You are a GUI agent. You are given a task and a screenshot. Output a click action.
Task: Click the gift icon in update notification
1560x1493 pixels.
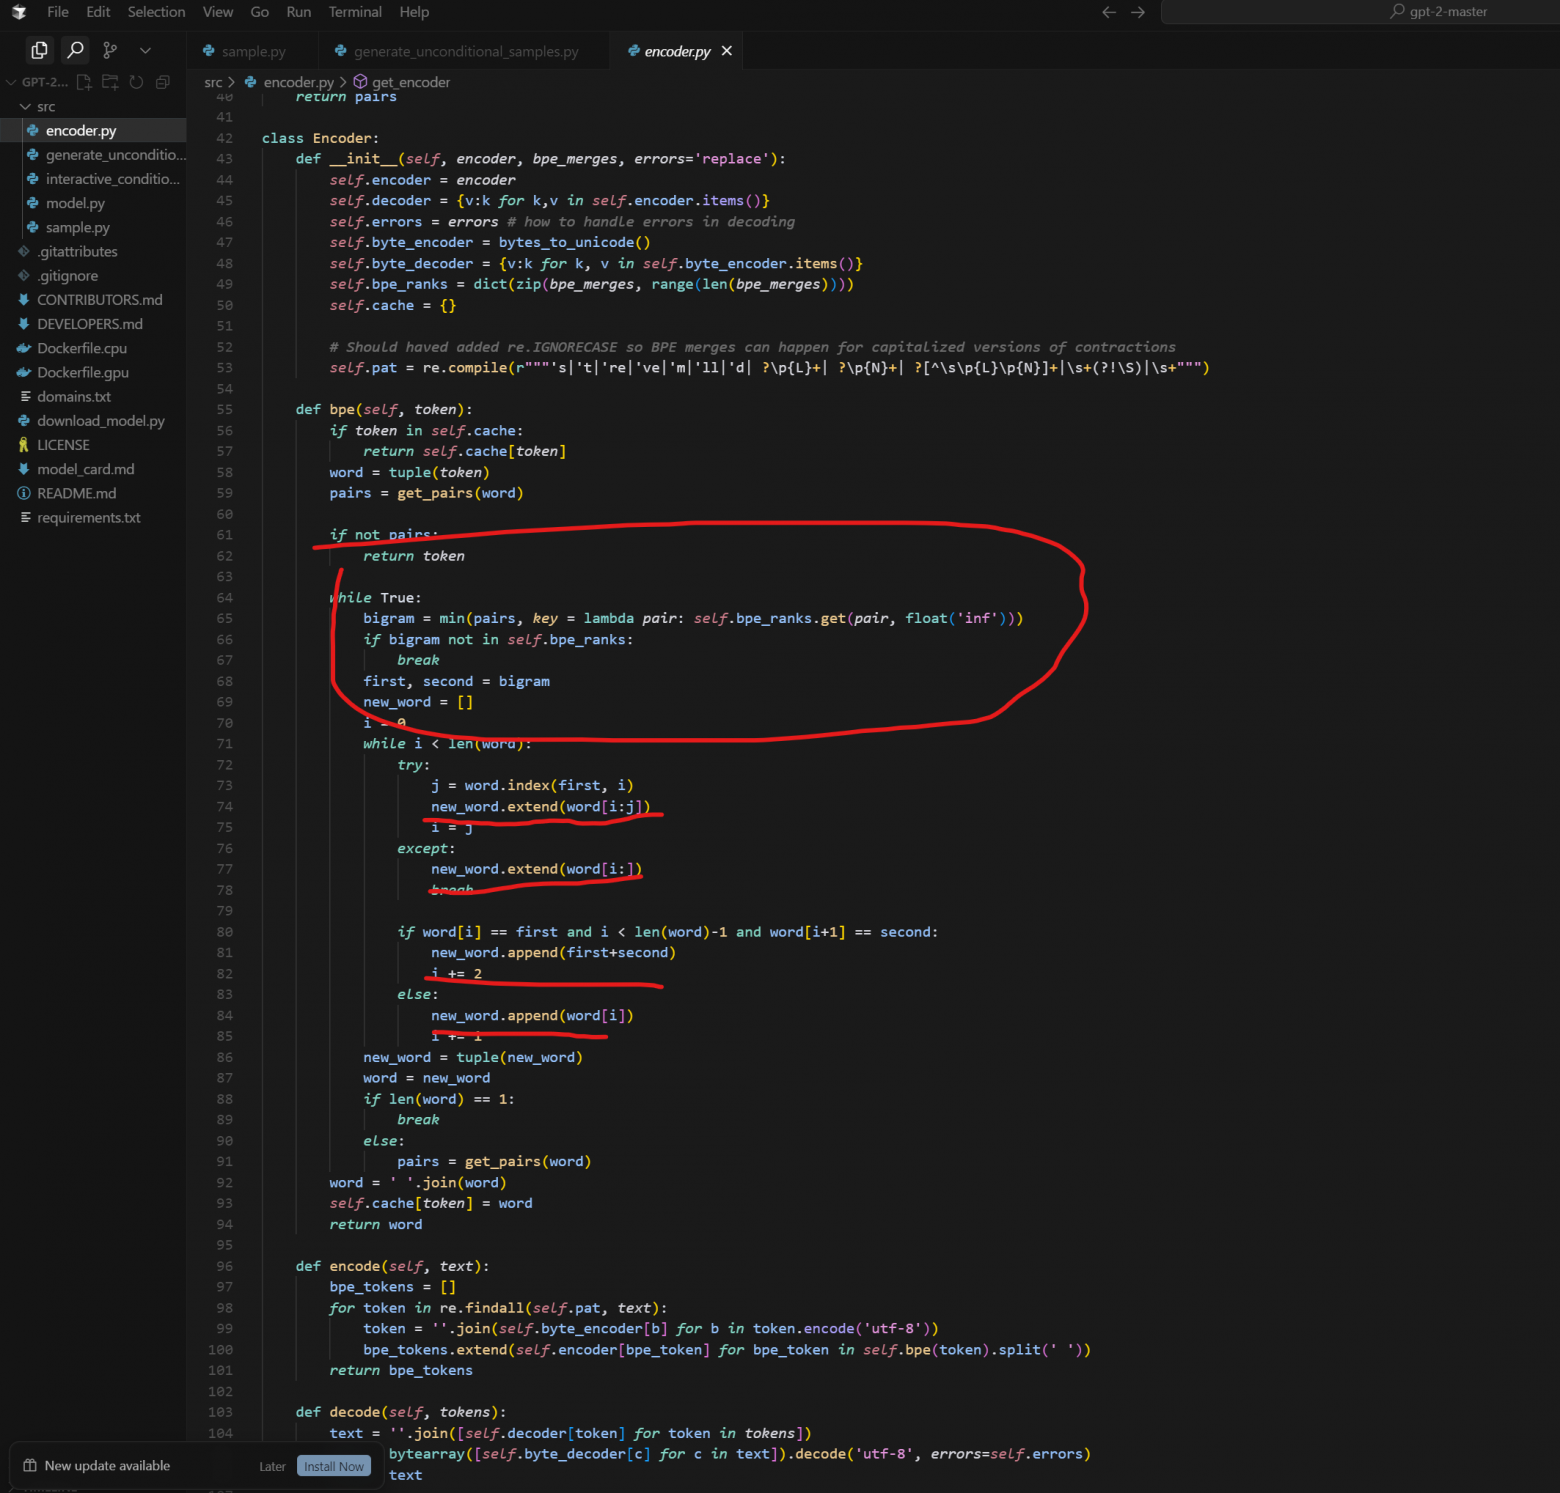click(x=30, y=1466)
